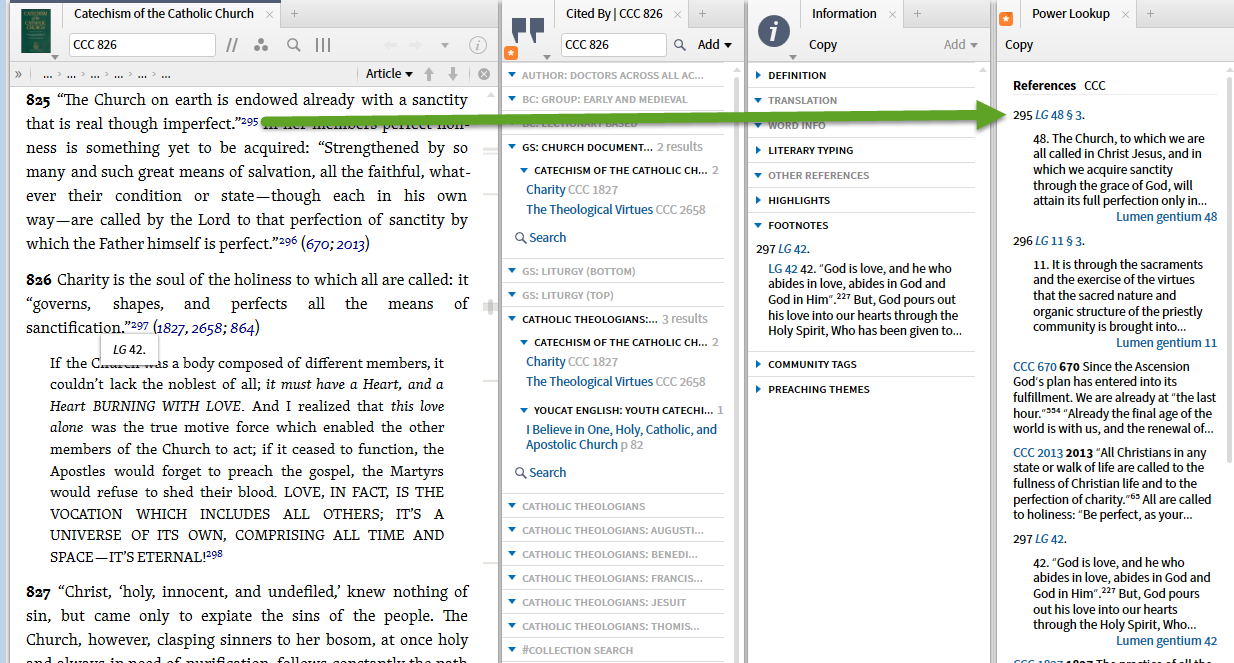Expand breadcrumb with double chevron icon

(18, 74)
